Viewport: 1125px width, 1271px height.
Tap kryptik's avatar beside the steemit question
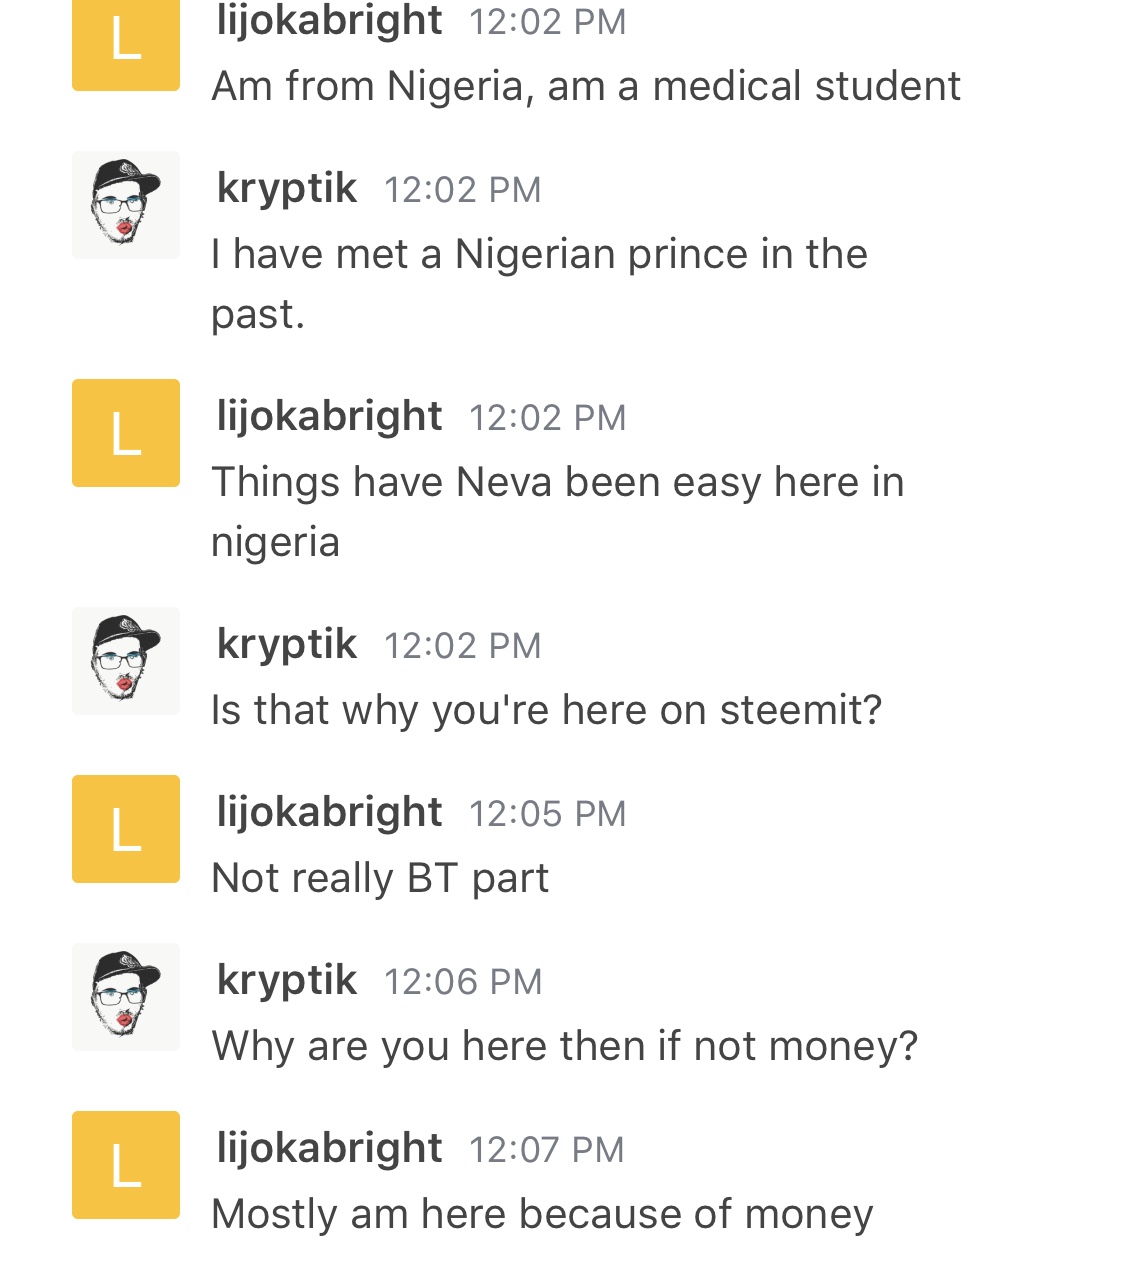point(126,661)
